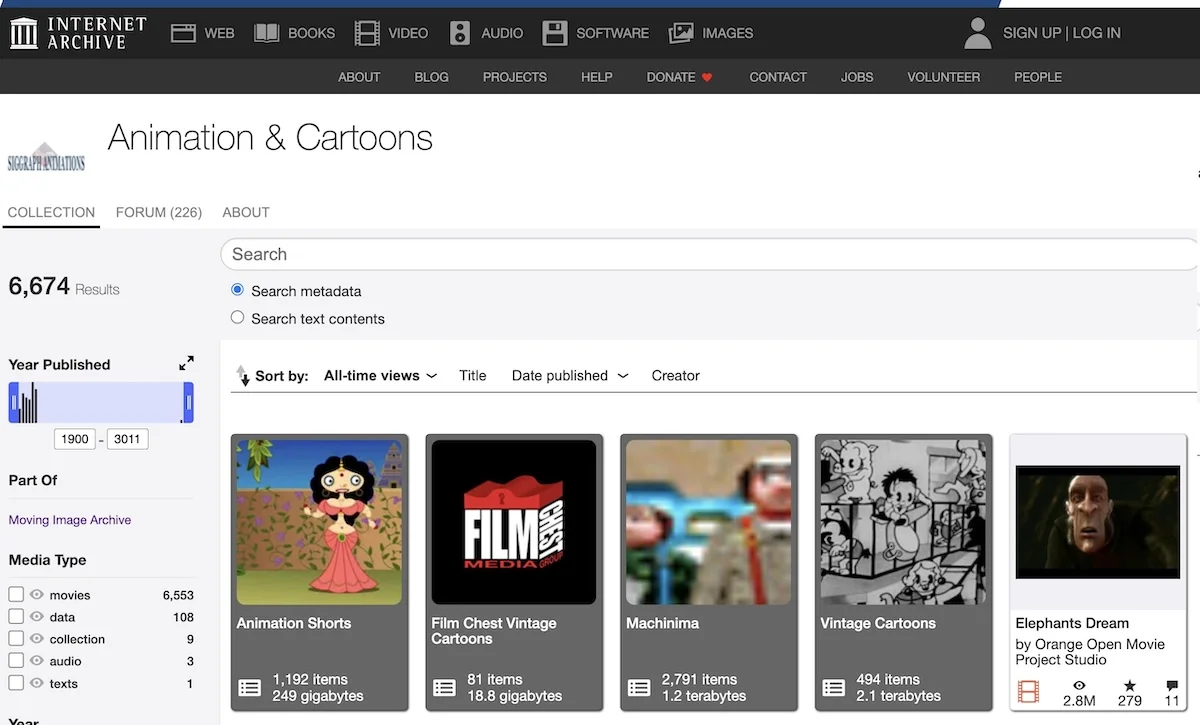The height and width of the screenshot is (725, 1200).
Task: Open People in the navigation menu
Action: [x=1038, y=77]
